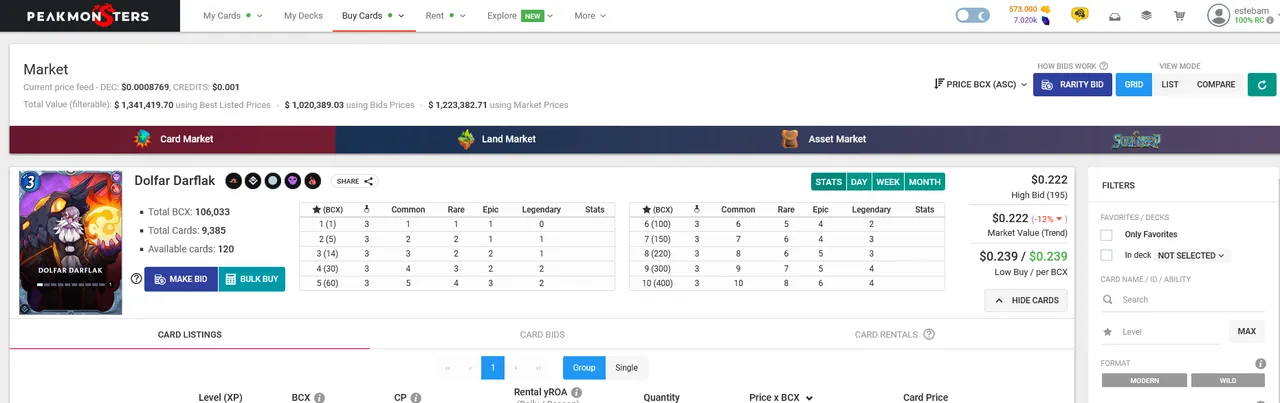Show the Month price chart

[x=925, y=182]
